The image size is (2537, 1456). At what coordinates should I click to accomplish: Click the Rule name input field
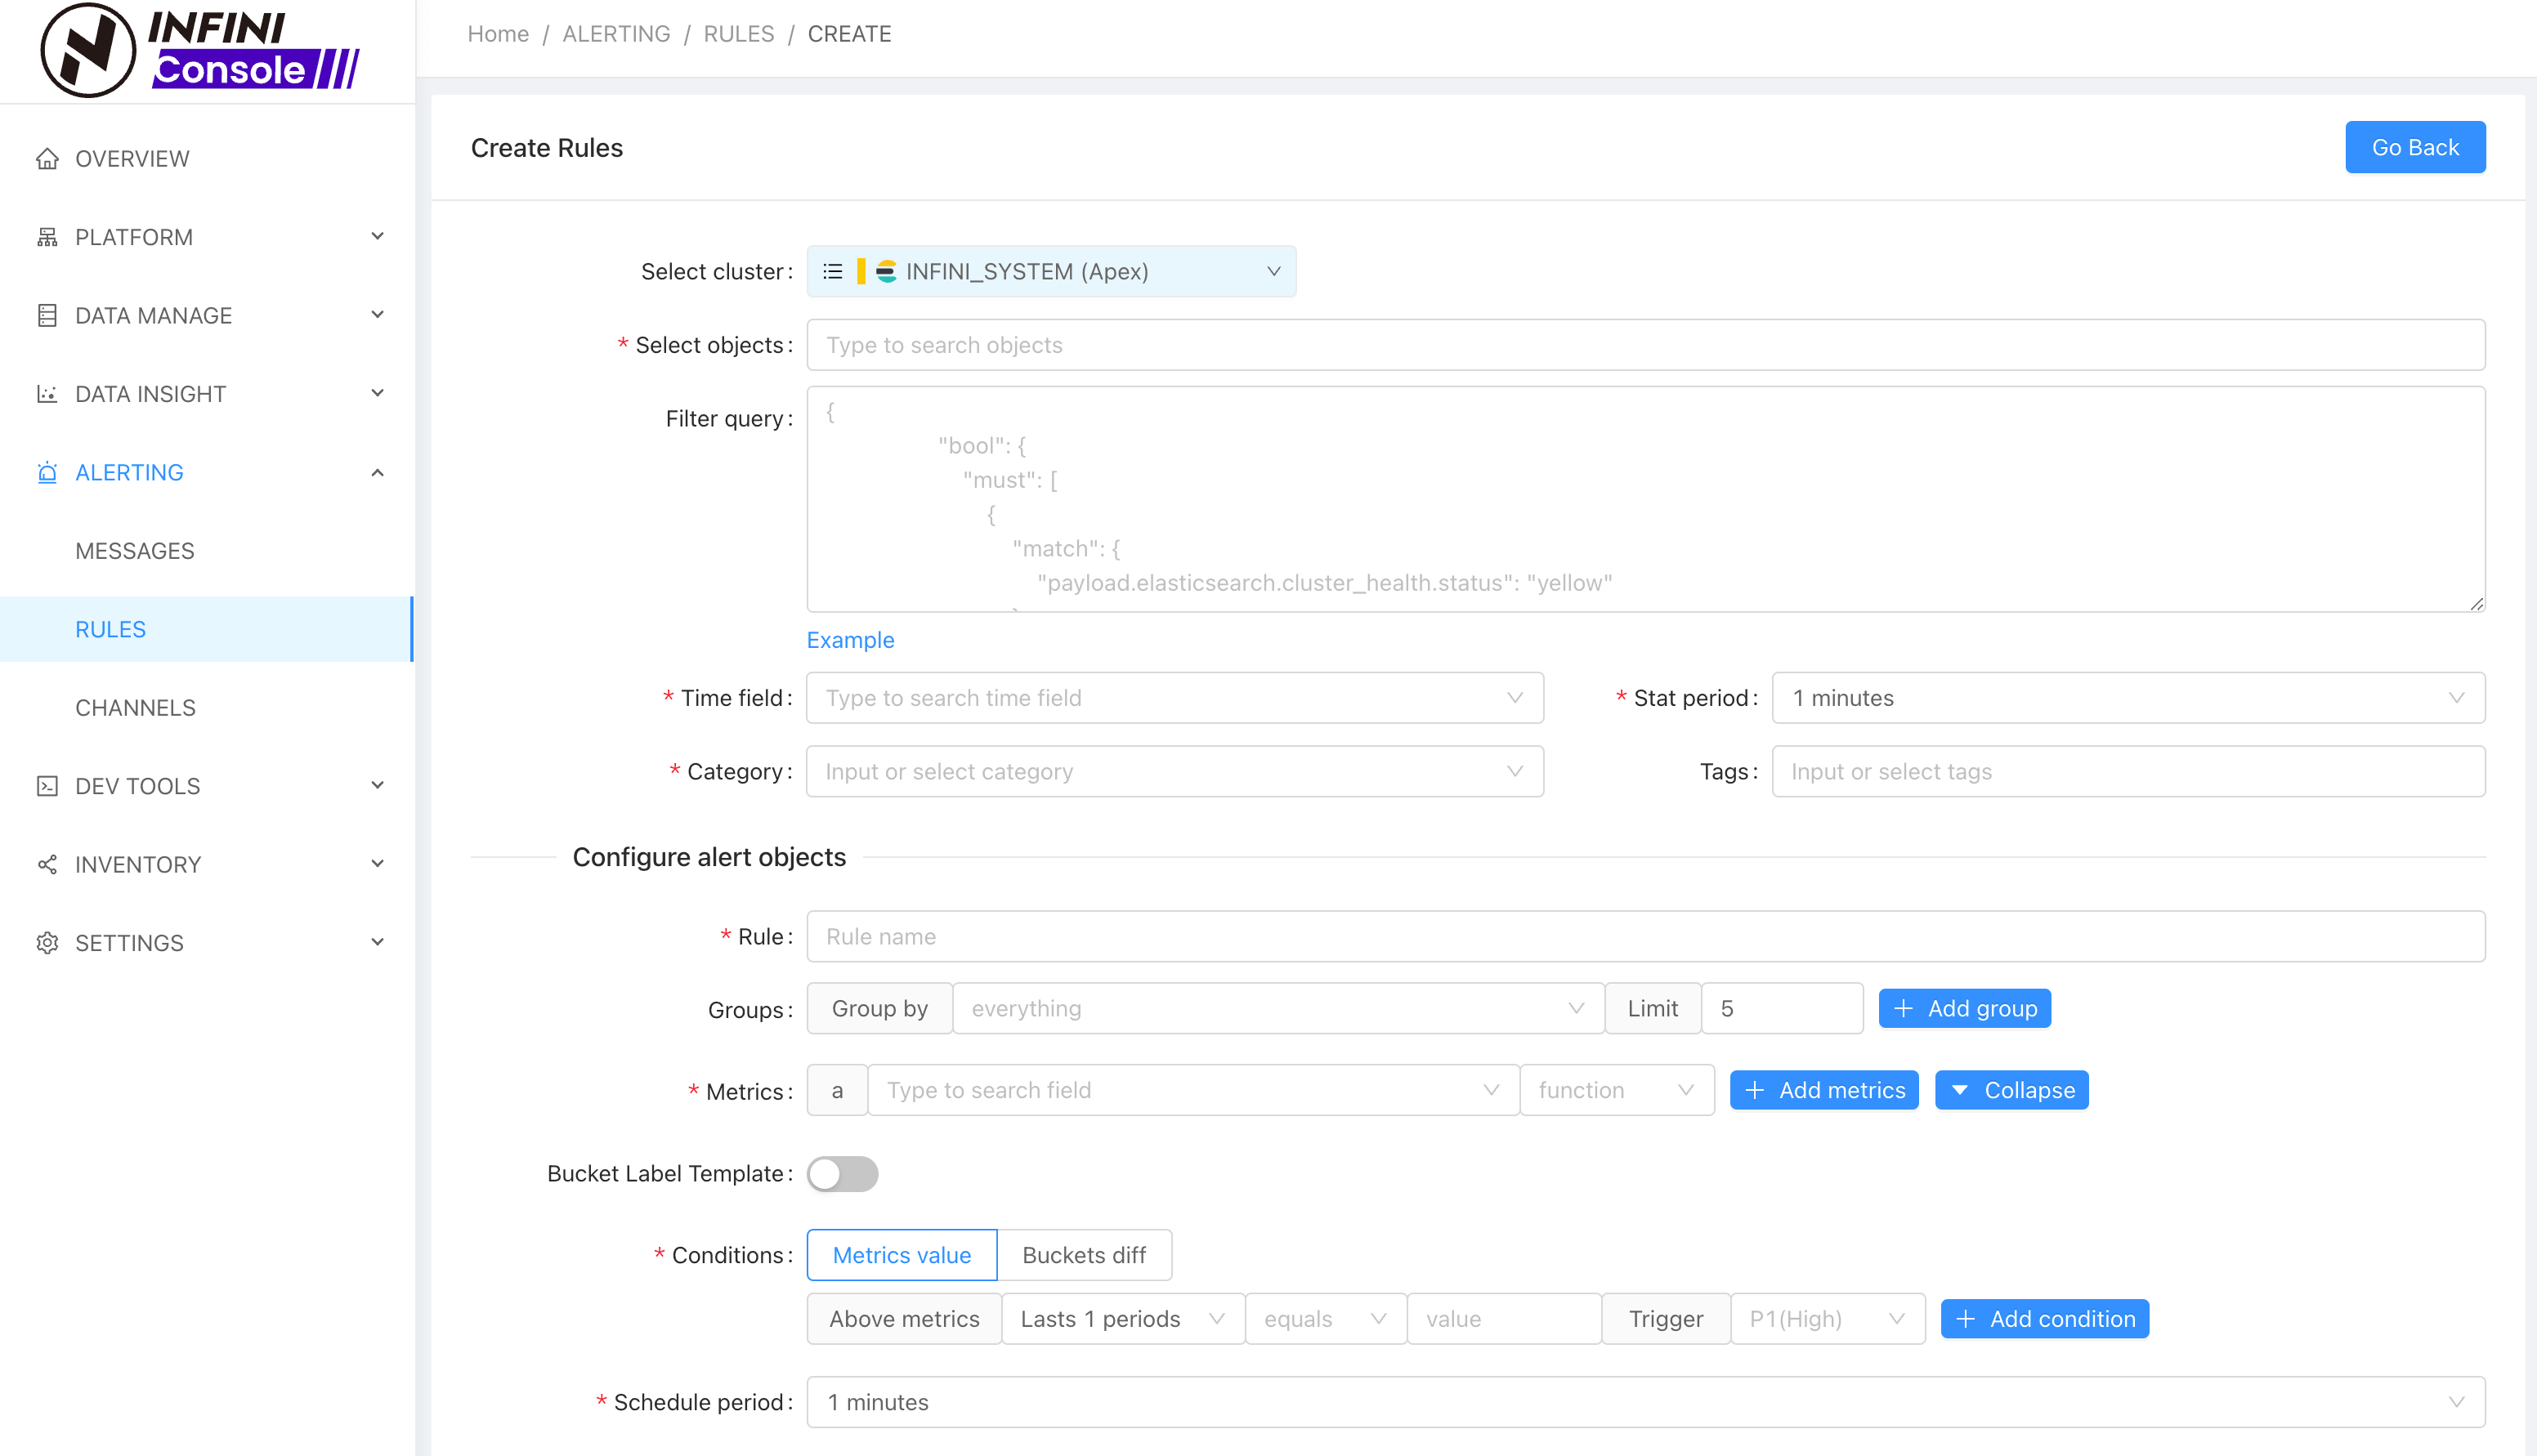(x=1645, y=937)
